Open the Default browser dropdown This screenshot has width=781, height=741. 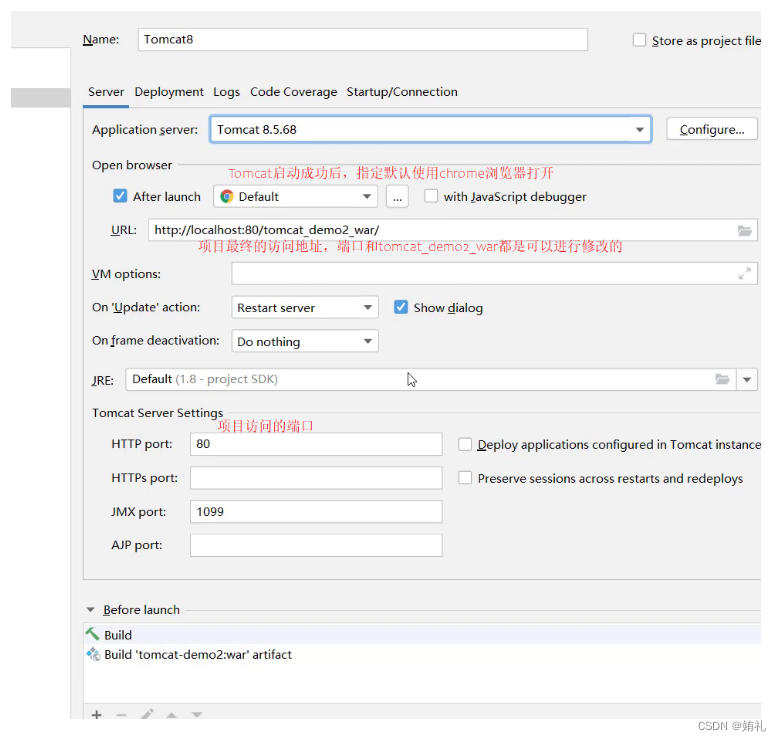coord(295,196)
